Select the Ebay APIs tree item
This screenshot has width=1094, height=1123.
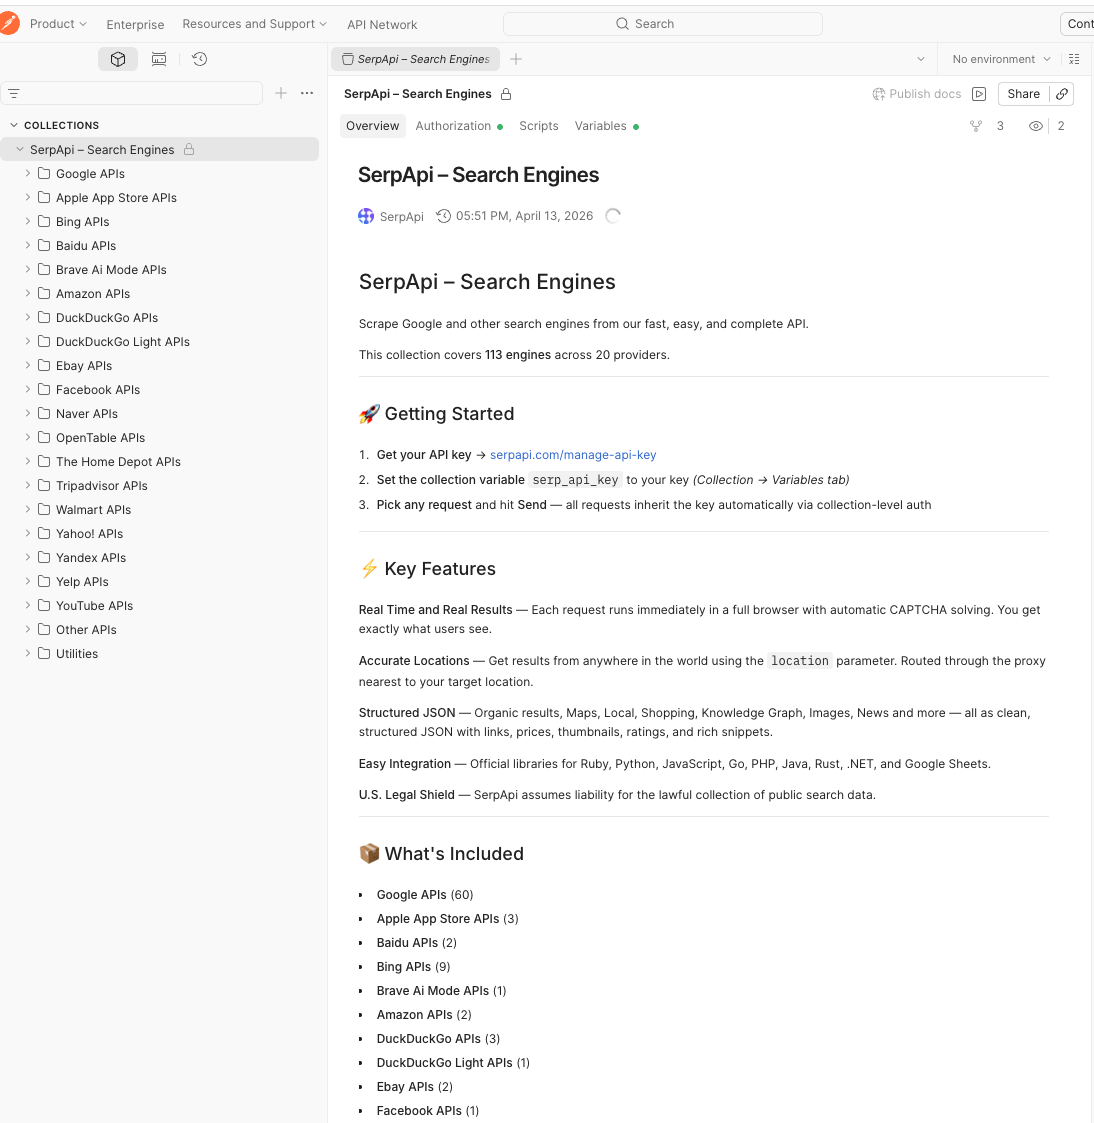(x=159, y=365)
